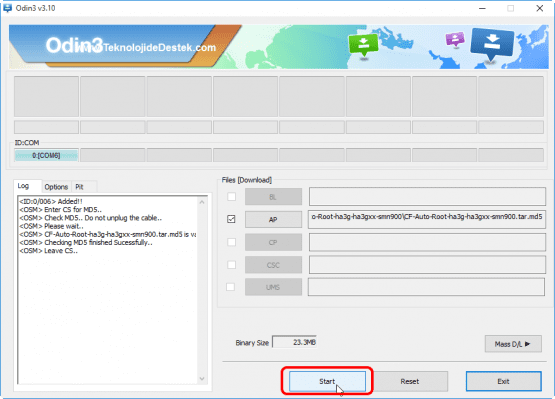The height and width of the screenshot is (399, 555).
Task: Click the BL file button
Action: point(273,197)
